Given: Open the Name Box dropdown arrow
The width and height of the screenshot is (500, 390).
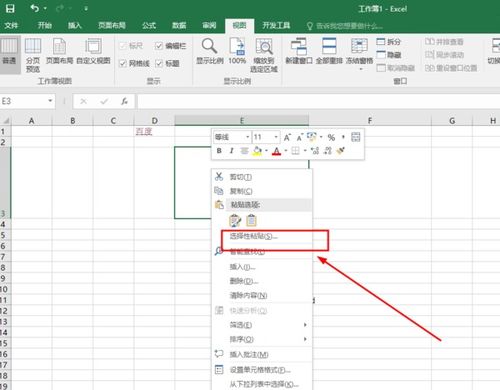Looking at the screenshot, I should (x=50, y=101).
